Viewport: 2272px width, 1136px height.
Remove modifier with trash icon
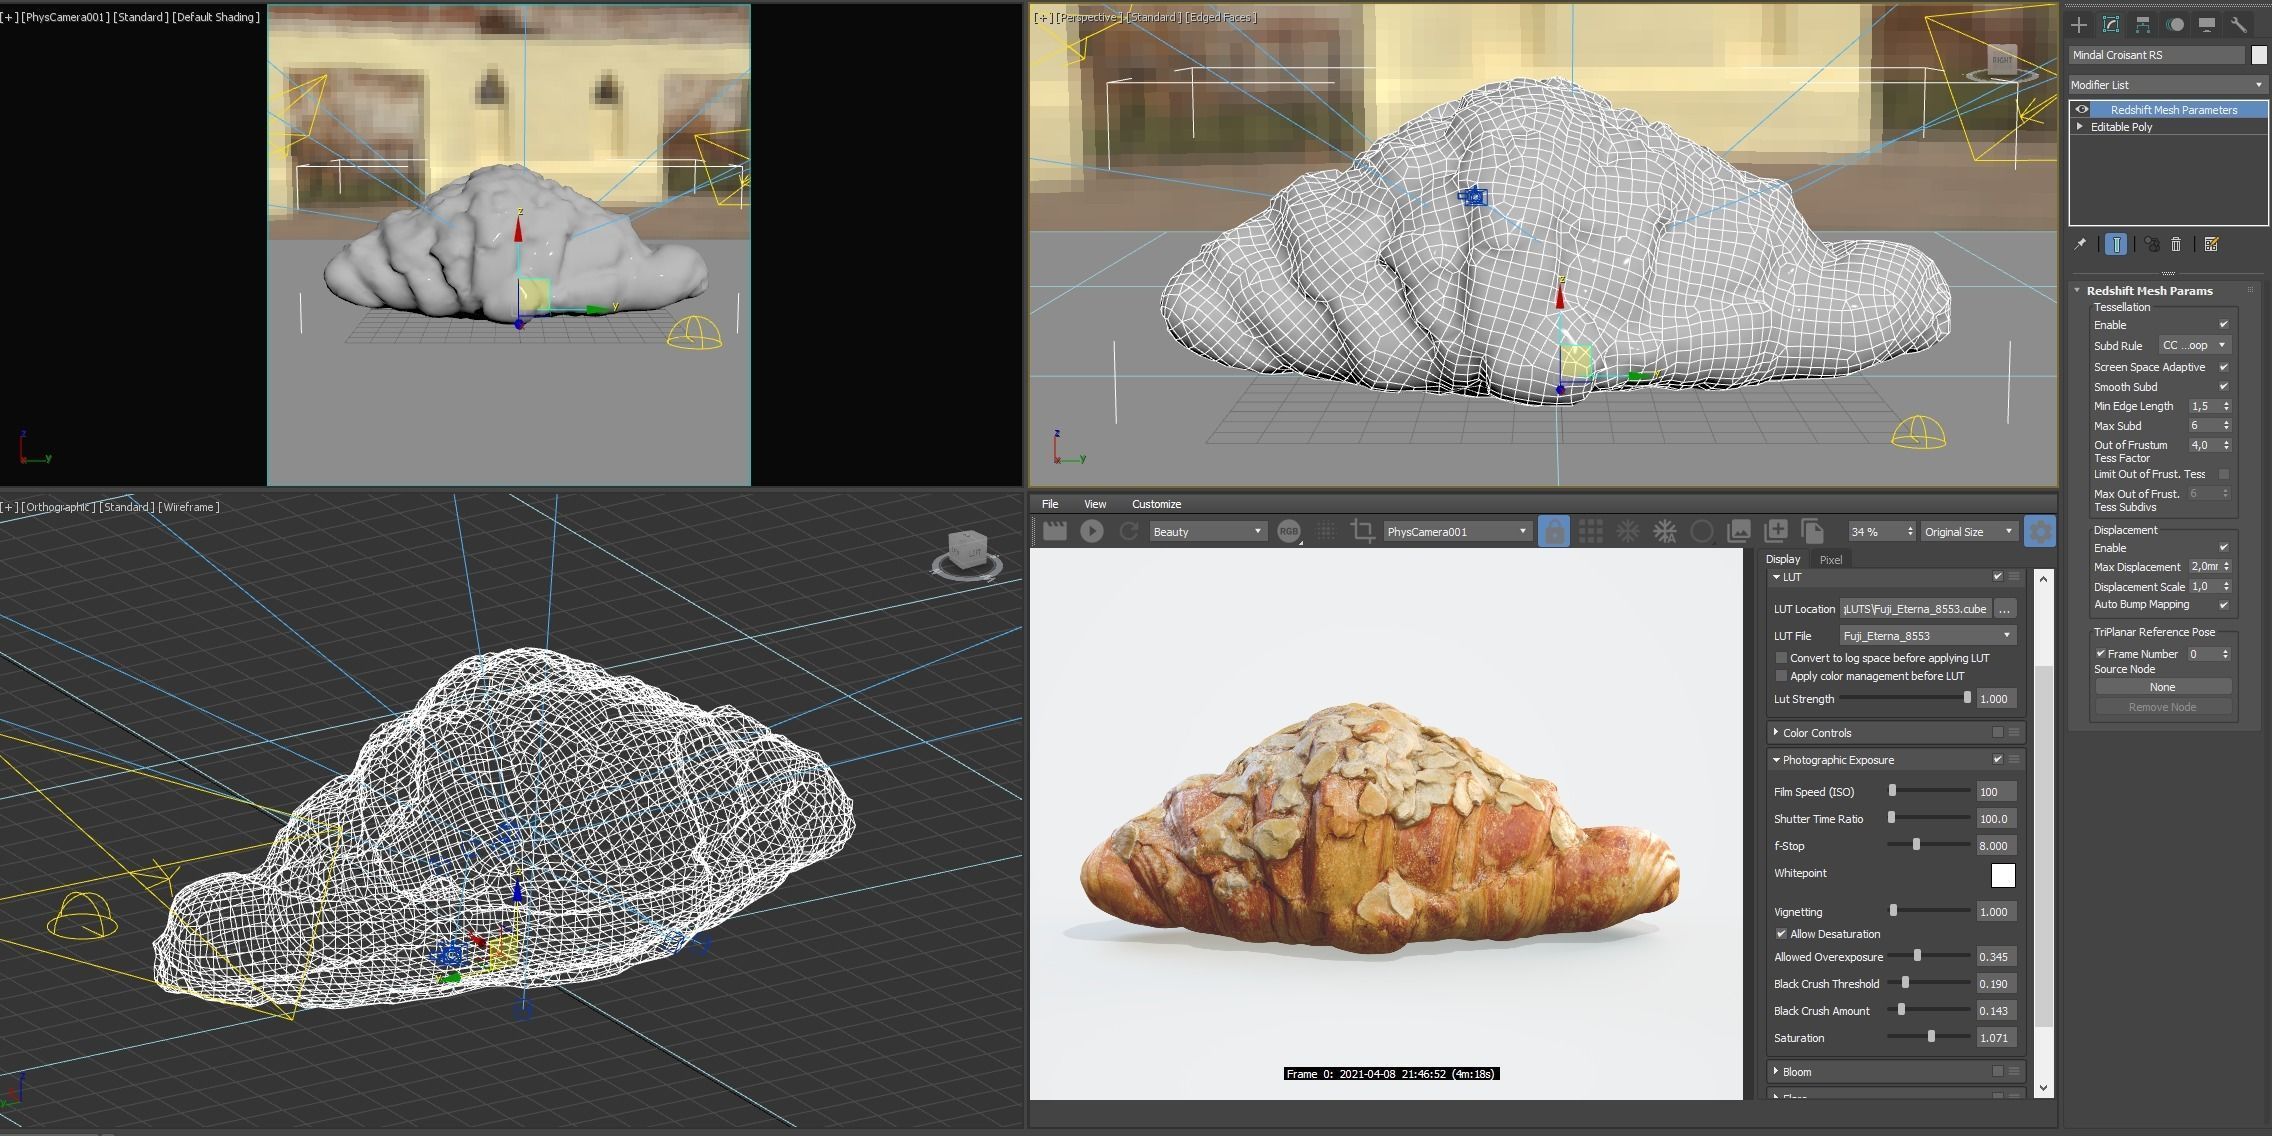pos(2176,244)
